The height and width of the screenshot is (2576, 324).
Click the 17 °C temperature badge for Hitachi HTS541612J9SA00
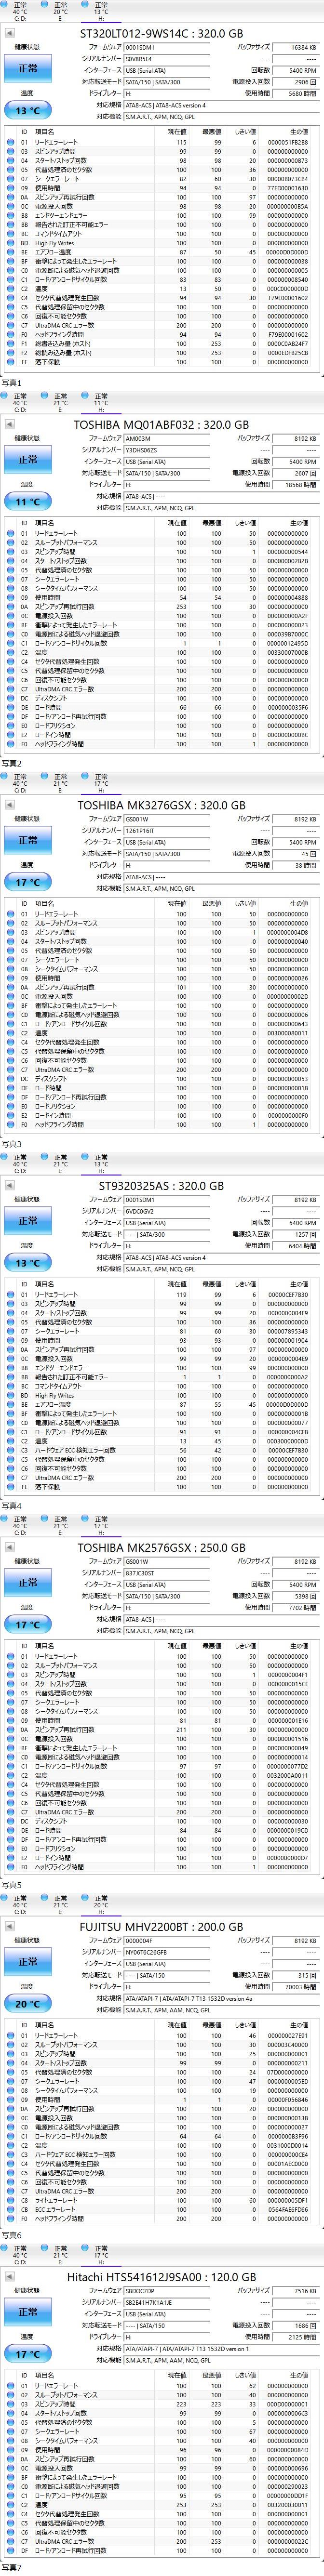click(28, 2353)
